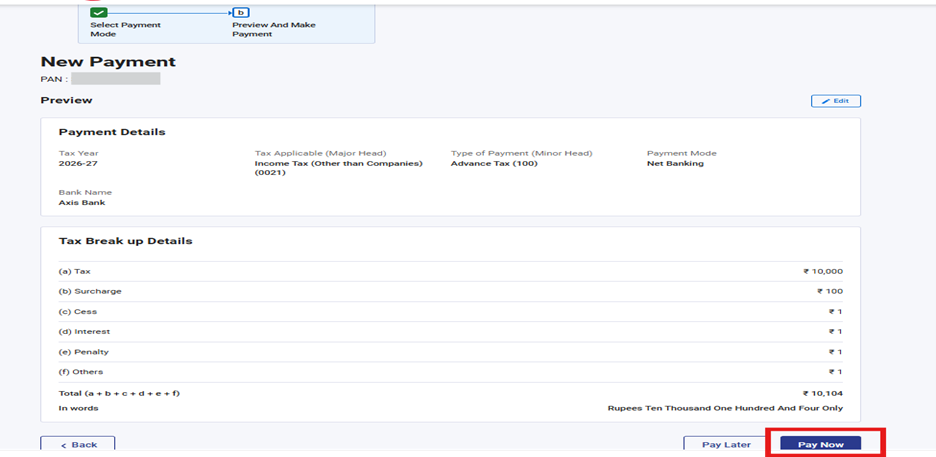The width and height of the screenshot is (936, 457).
Task: Click the total amount ₹ 10,104
Action: 822,393
